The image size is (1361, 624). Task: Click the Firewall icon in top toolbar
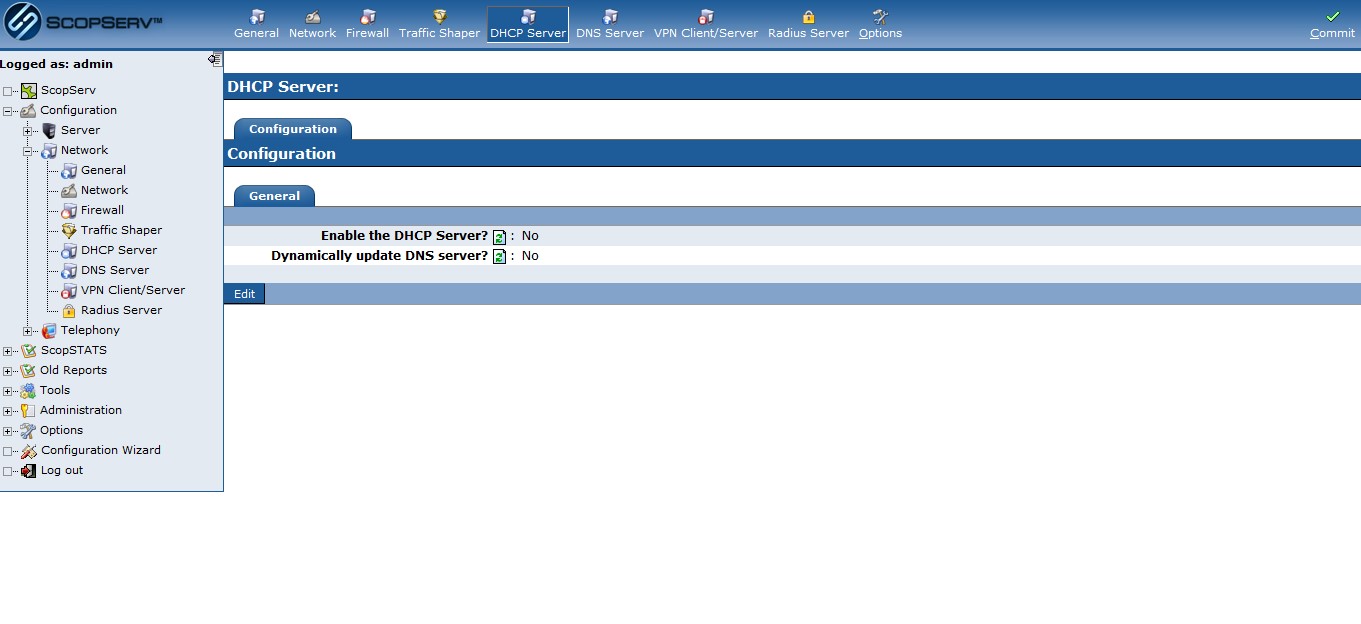click(x=367, y=17)
